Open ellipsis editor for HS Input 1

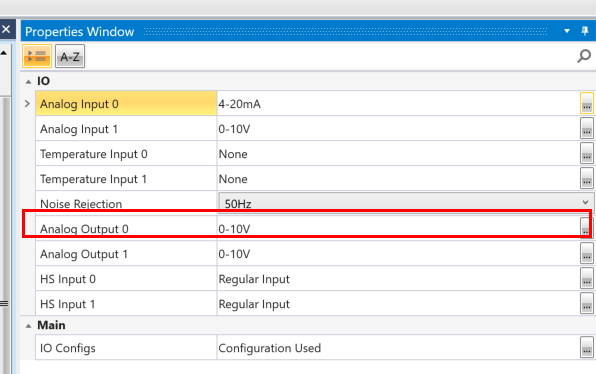(587, 303)
